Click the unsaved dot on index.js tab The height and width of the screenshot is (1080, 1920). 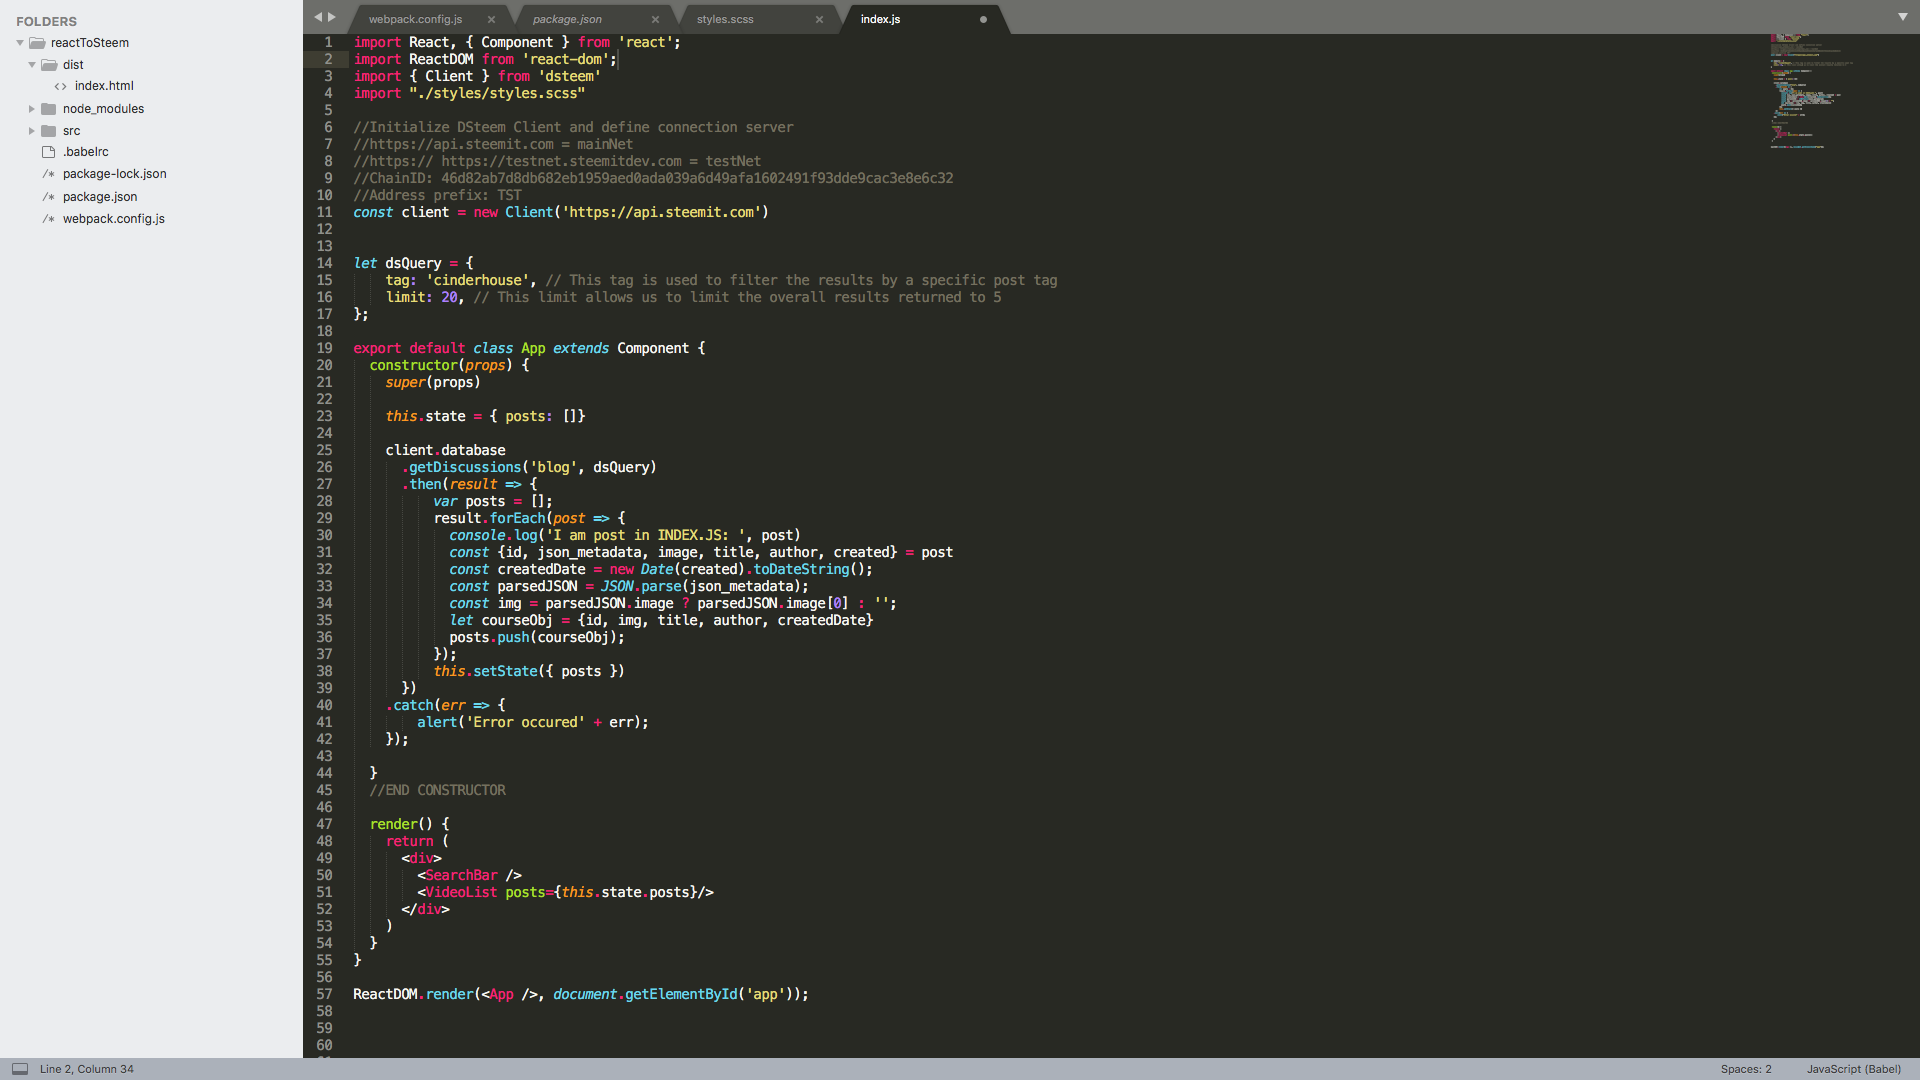coord(983,20)
